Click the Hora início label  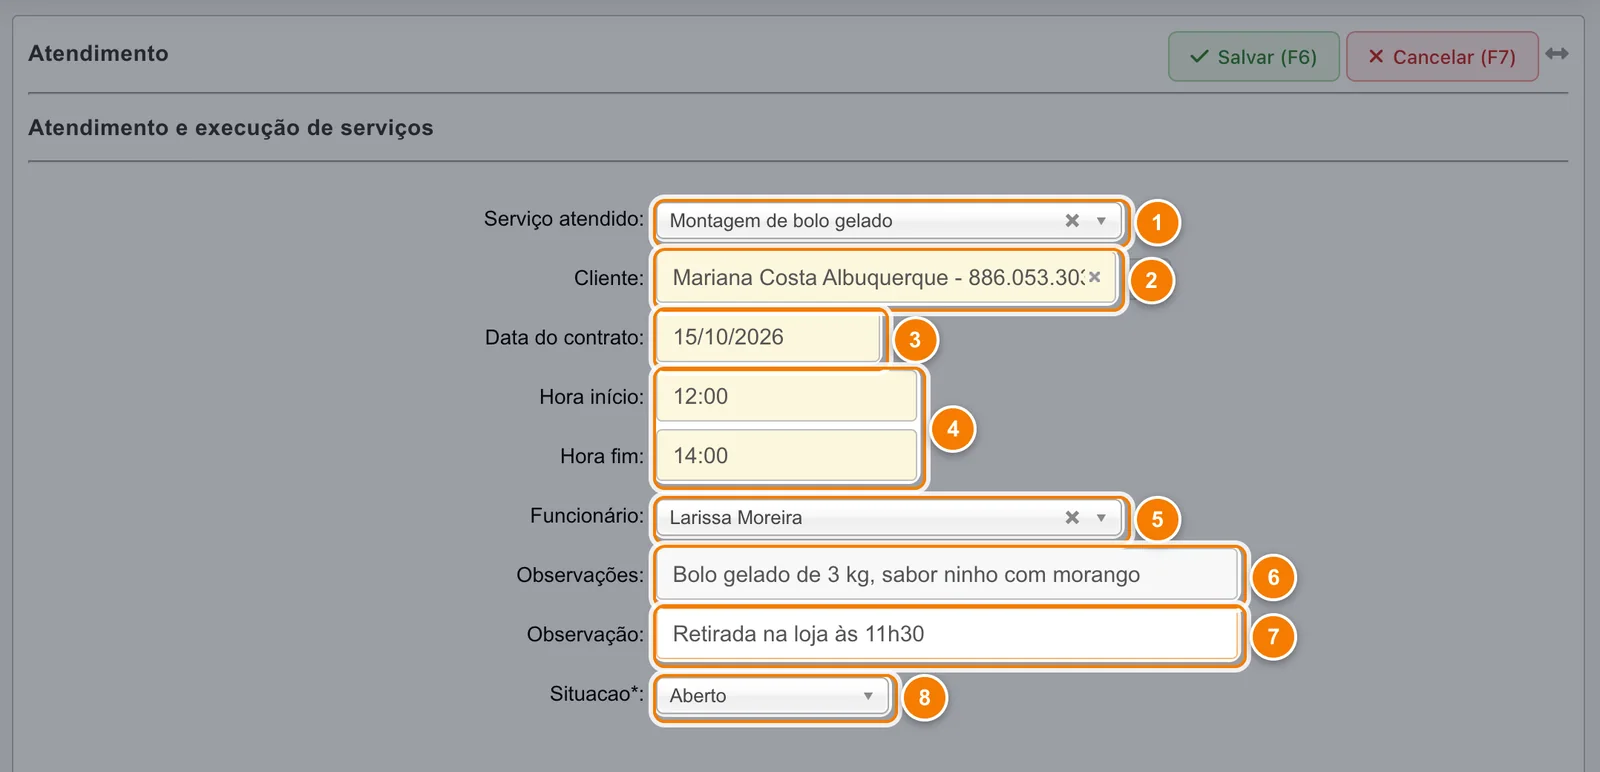coord(592,397)
